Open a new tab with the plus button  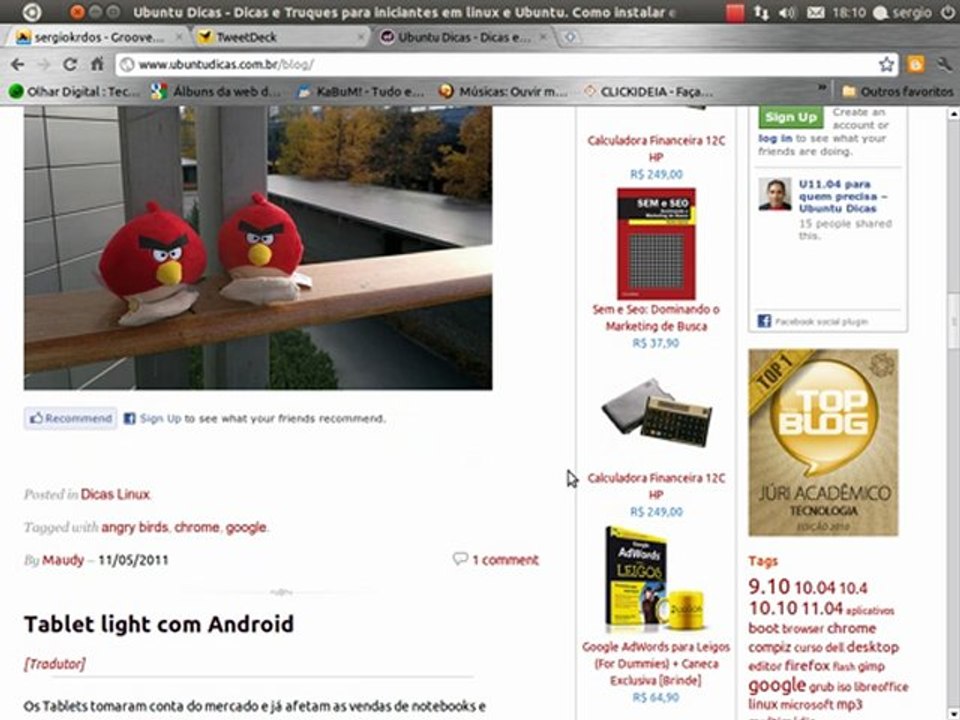click(x=569, y=37)
